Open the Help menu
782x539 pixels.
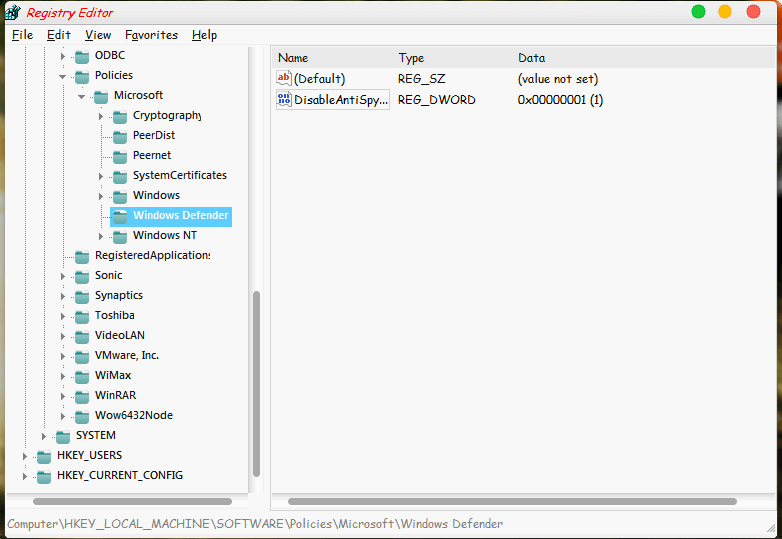(x=204, y=35)
